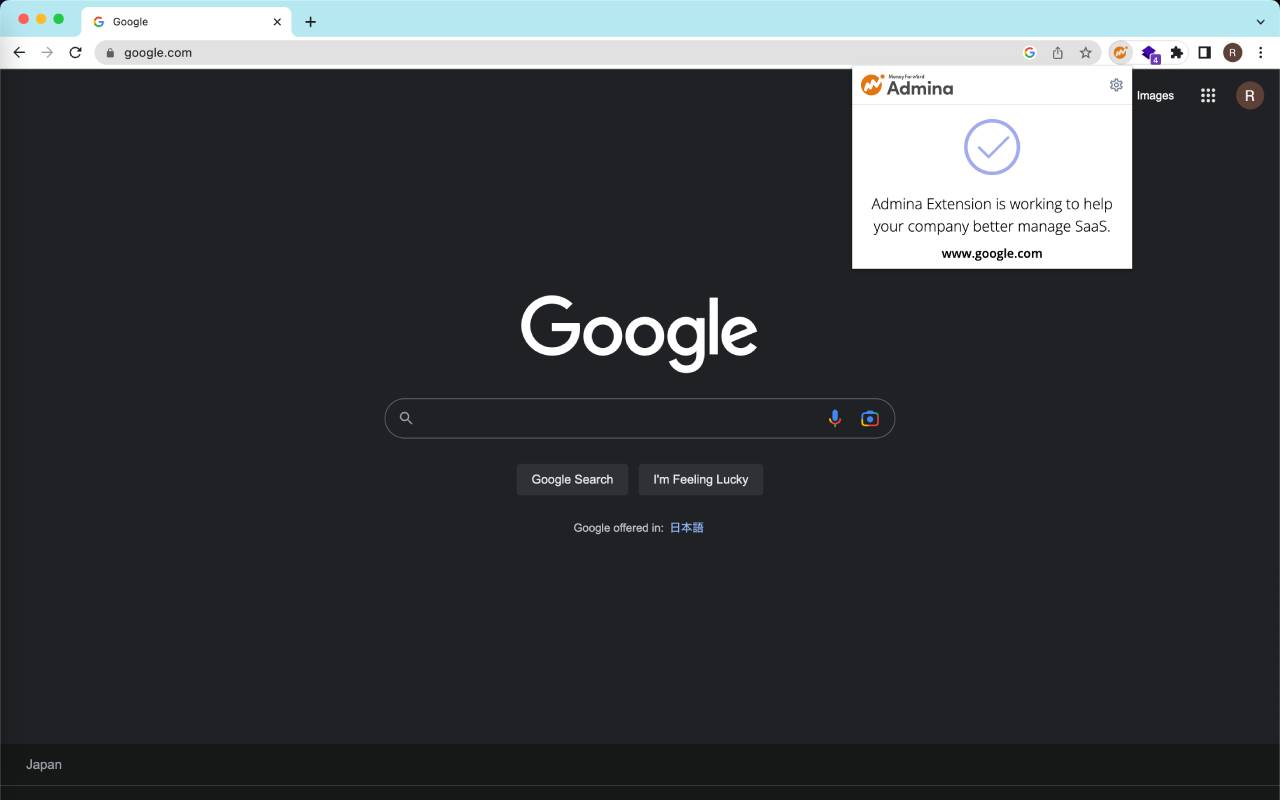Open Google Lens image search

click(869, 418)
